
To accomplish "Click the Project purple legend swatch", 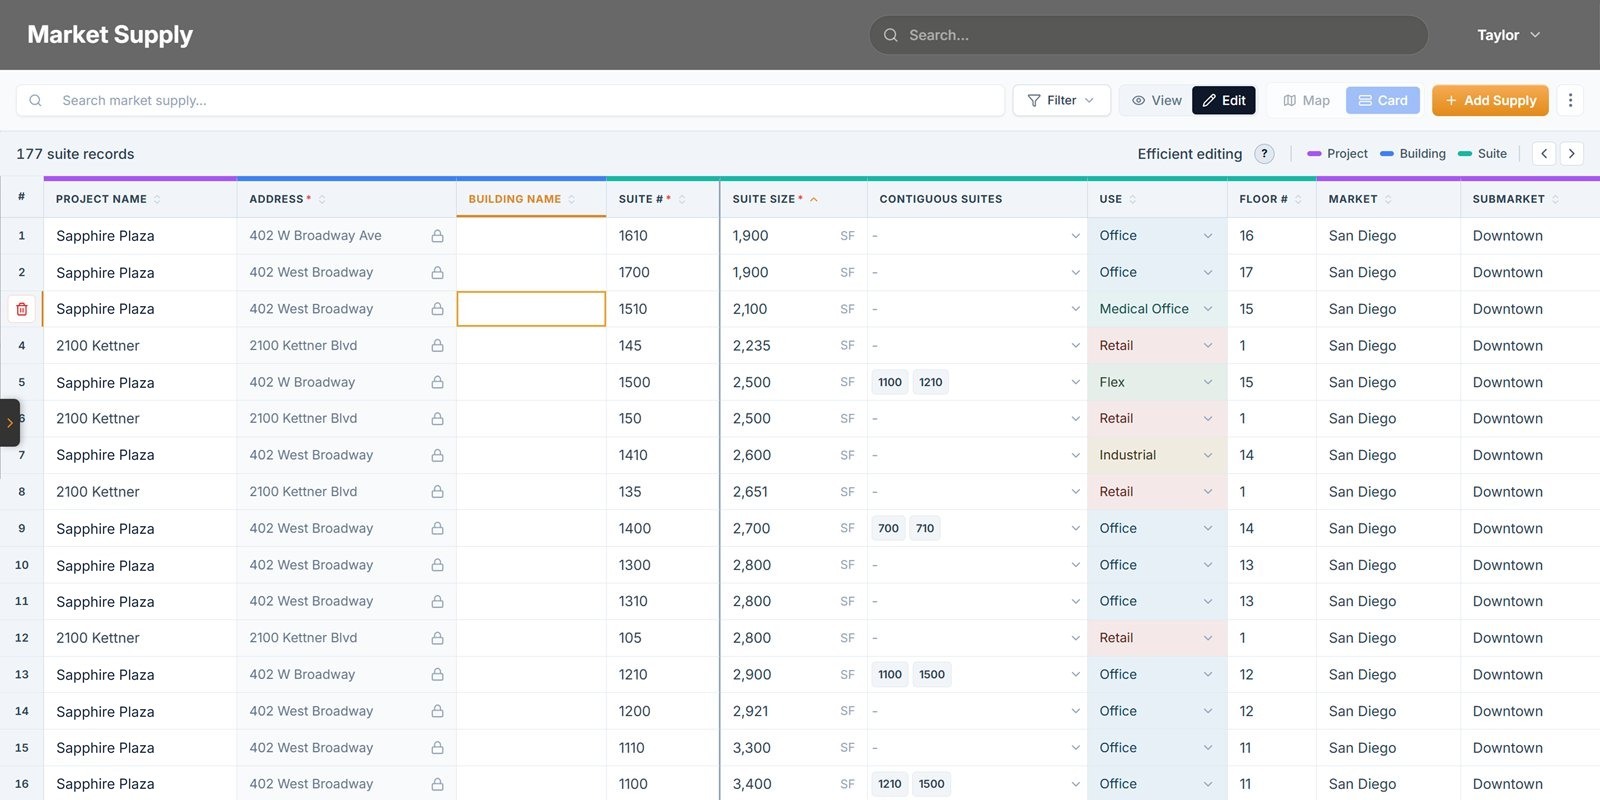I will [1314, 154].
